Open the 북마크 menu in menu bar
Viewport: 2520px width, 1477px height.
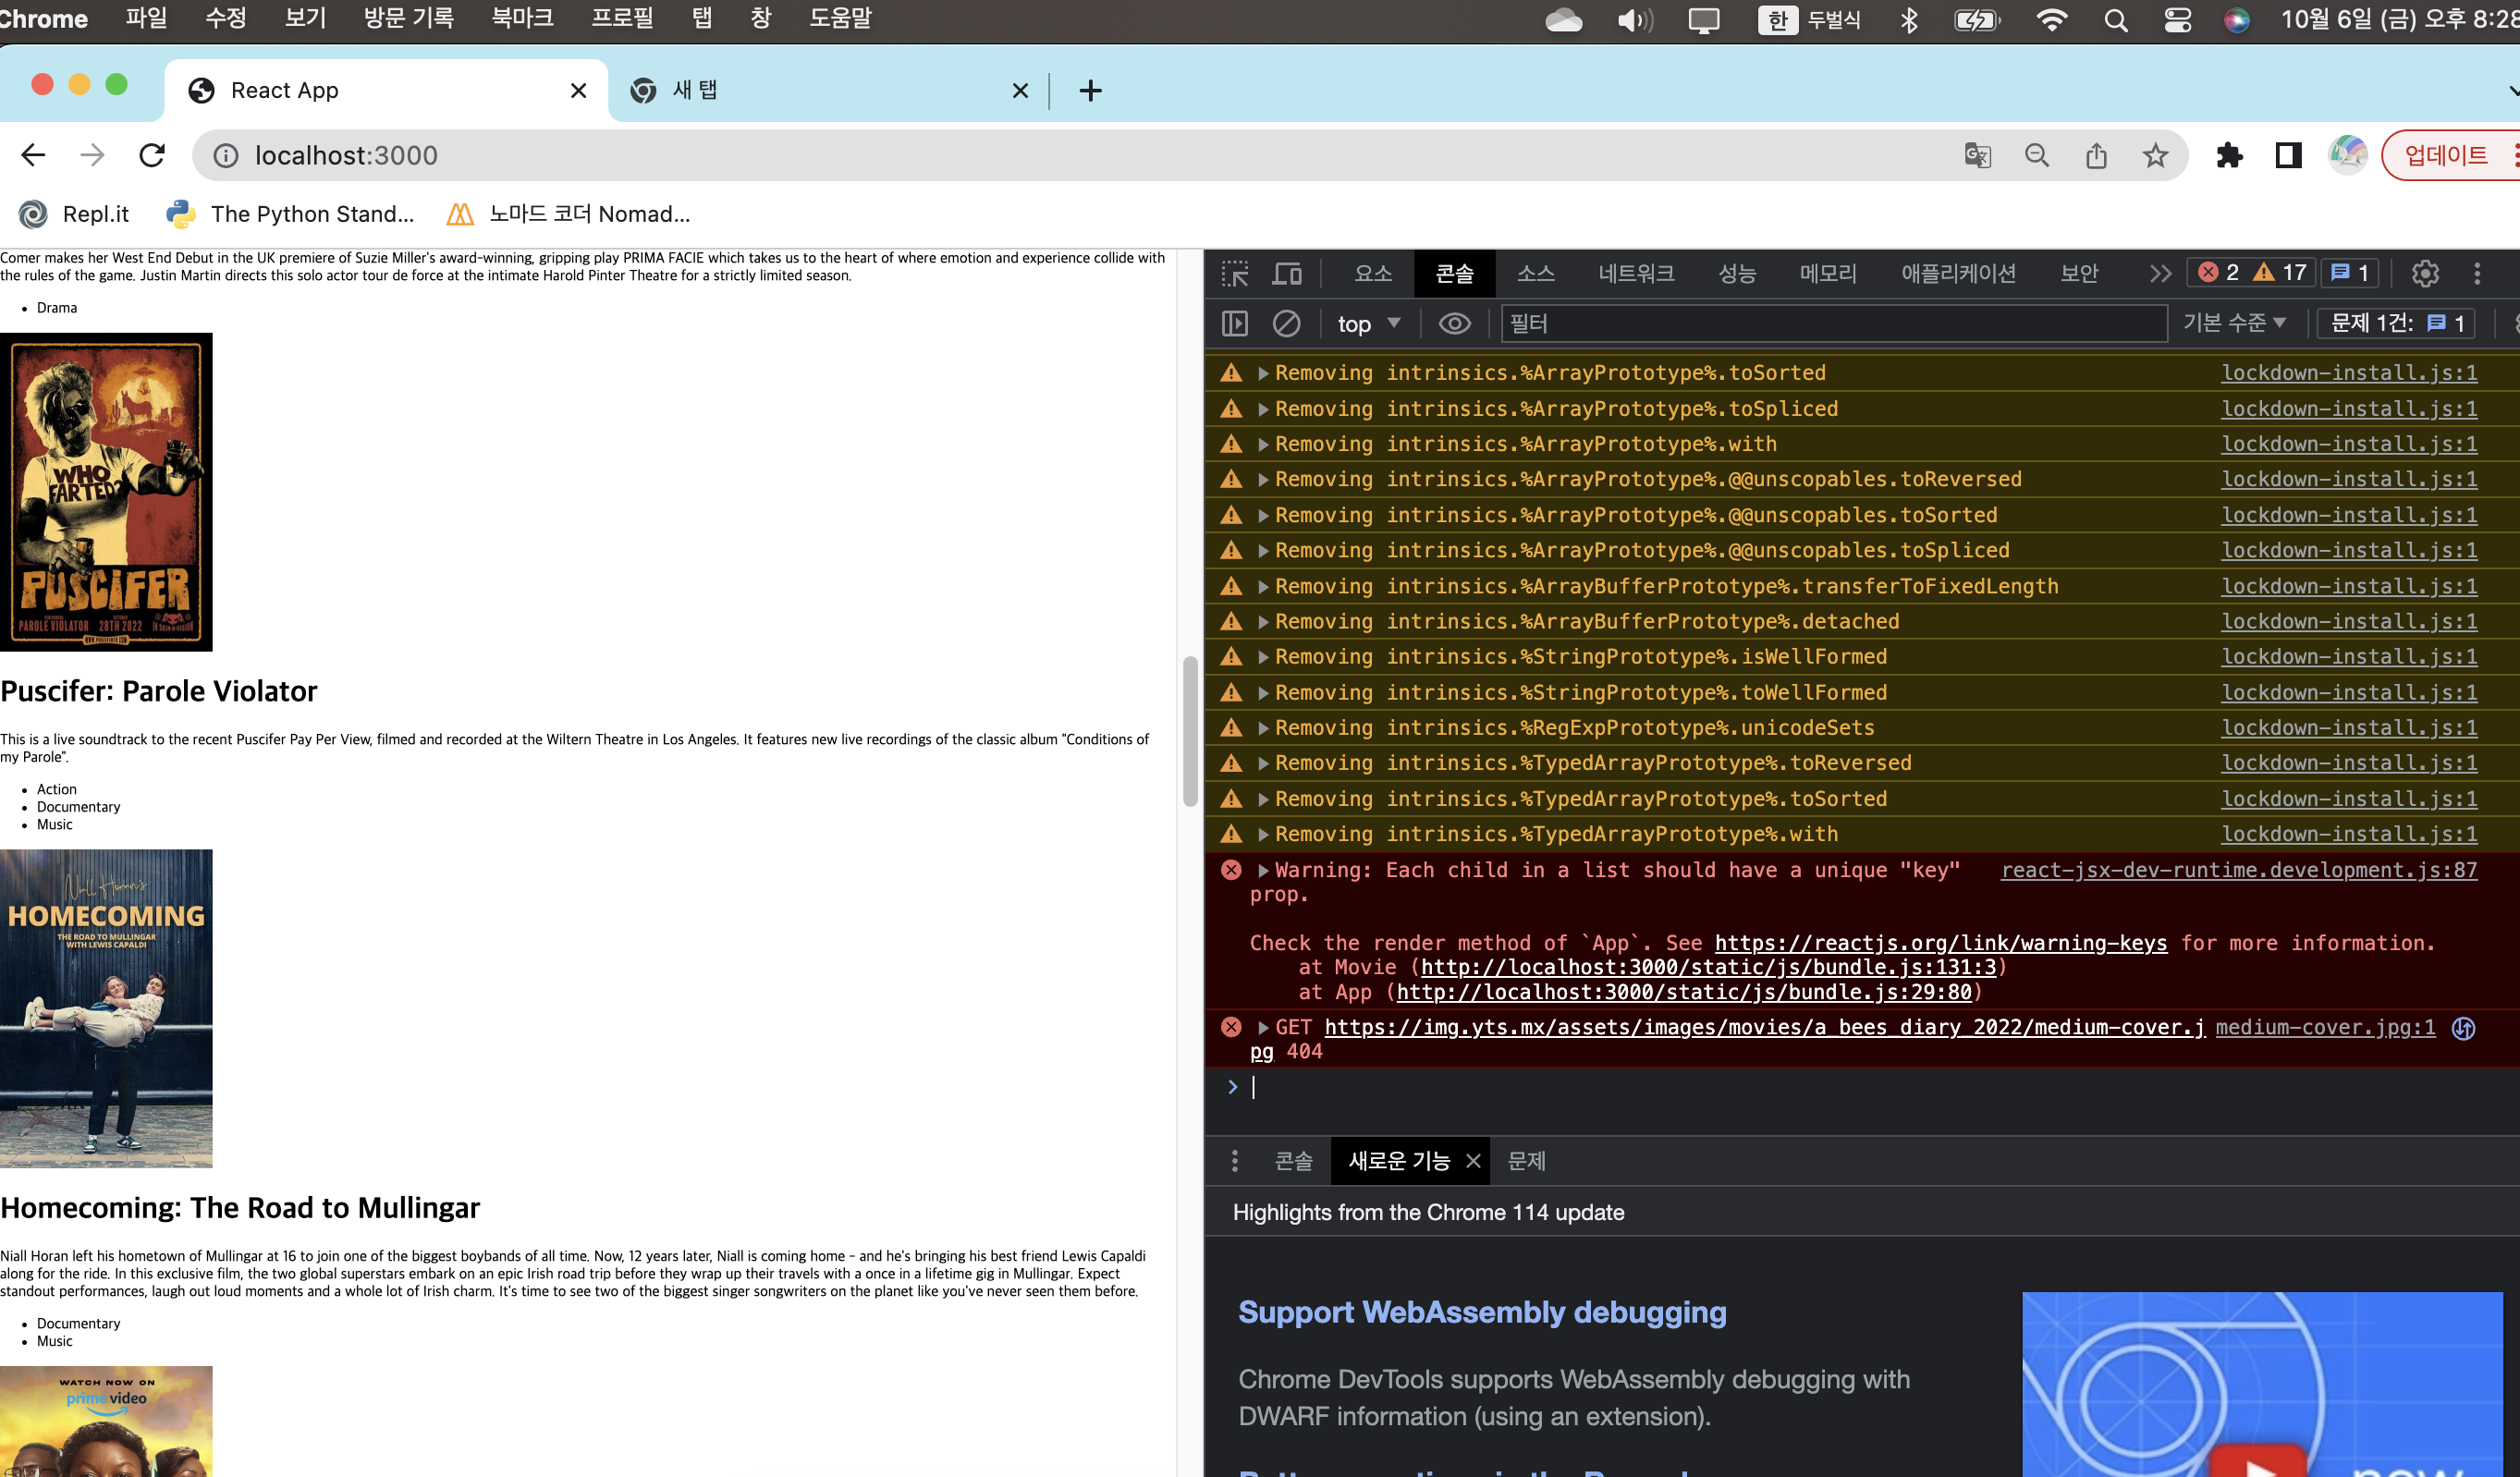click(x=522, y=18)
